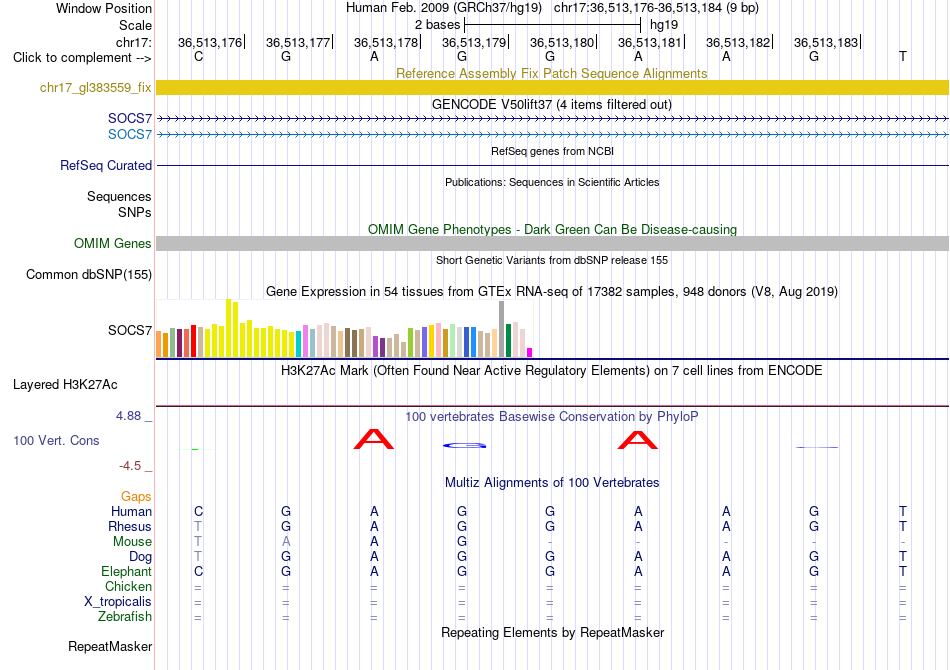Viewport: 950px width, 670px height.
Task: Click the '2 bases' scale bar label
Action: click(x=437, y=25)
